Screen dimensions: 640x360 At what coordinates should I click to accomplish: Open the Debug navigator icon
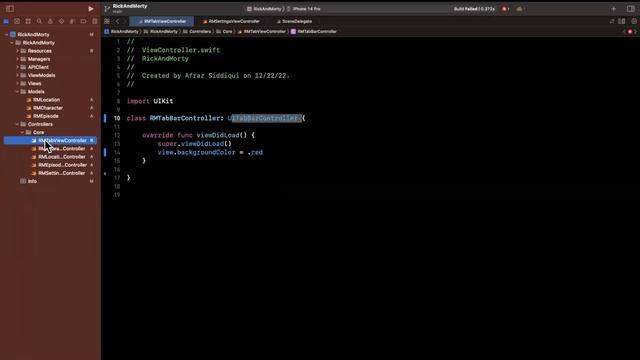72,21
